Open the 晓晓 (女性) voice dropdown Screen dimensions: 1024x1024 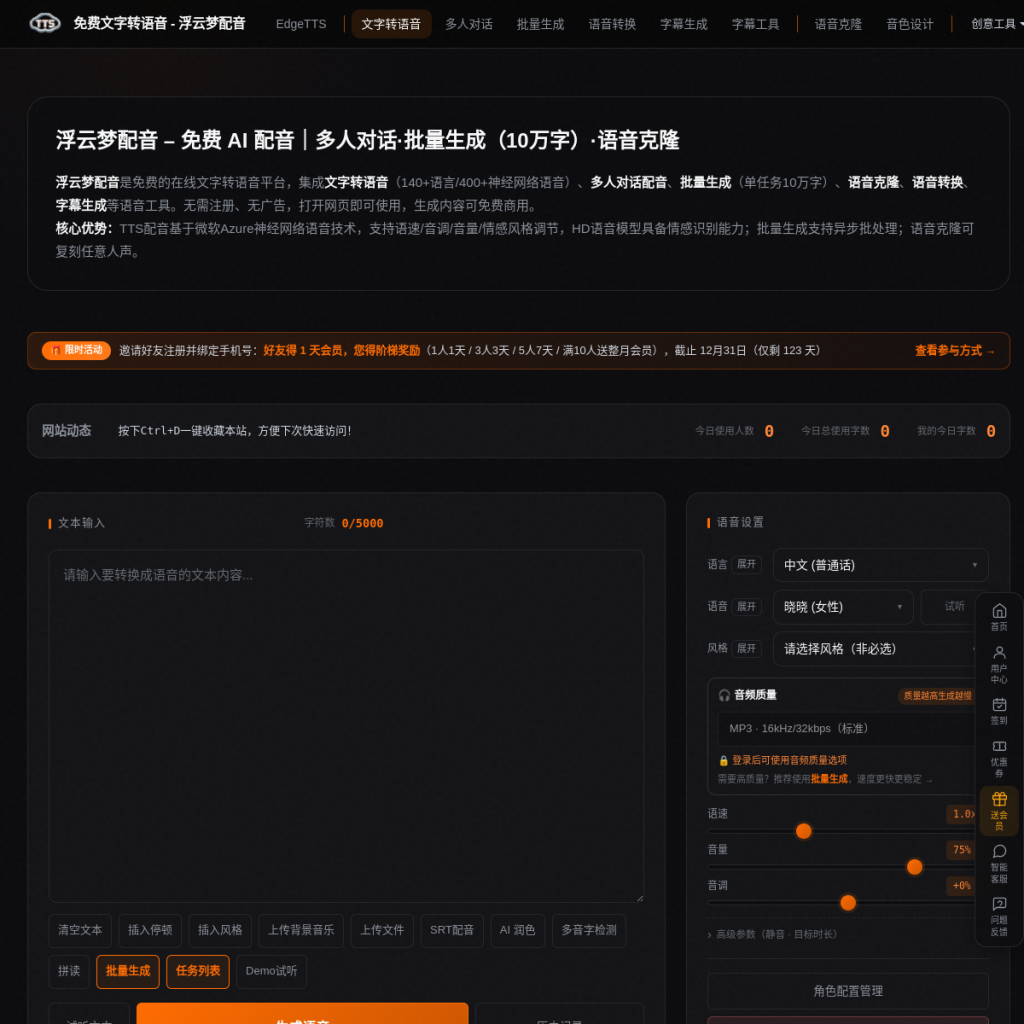tap(842, 607)
